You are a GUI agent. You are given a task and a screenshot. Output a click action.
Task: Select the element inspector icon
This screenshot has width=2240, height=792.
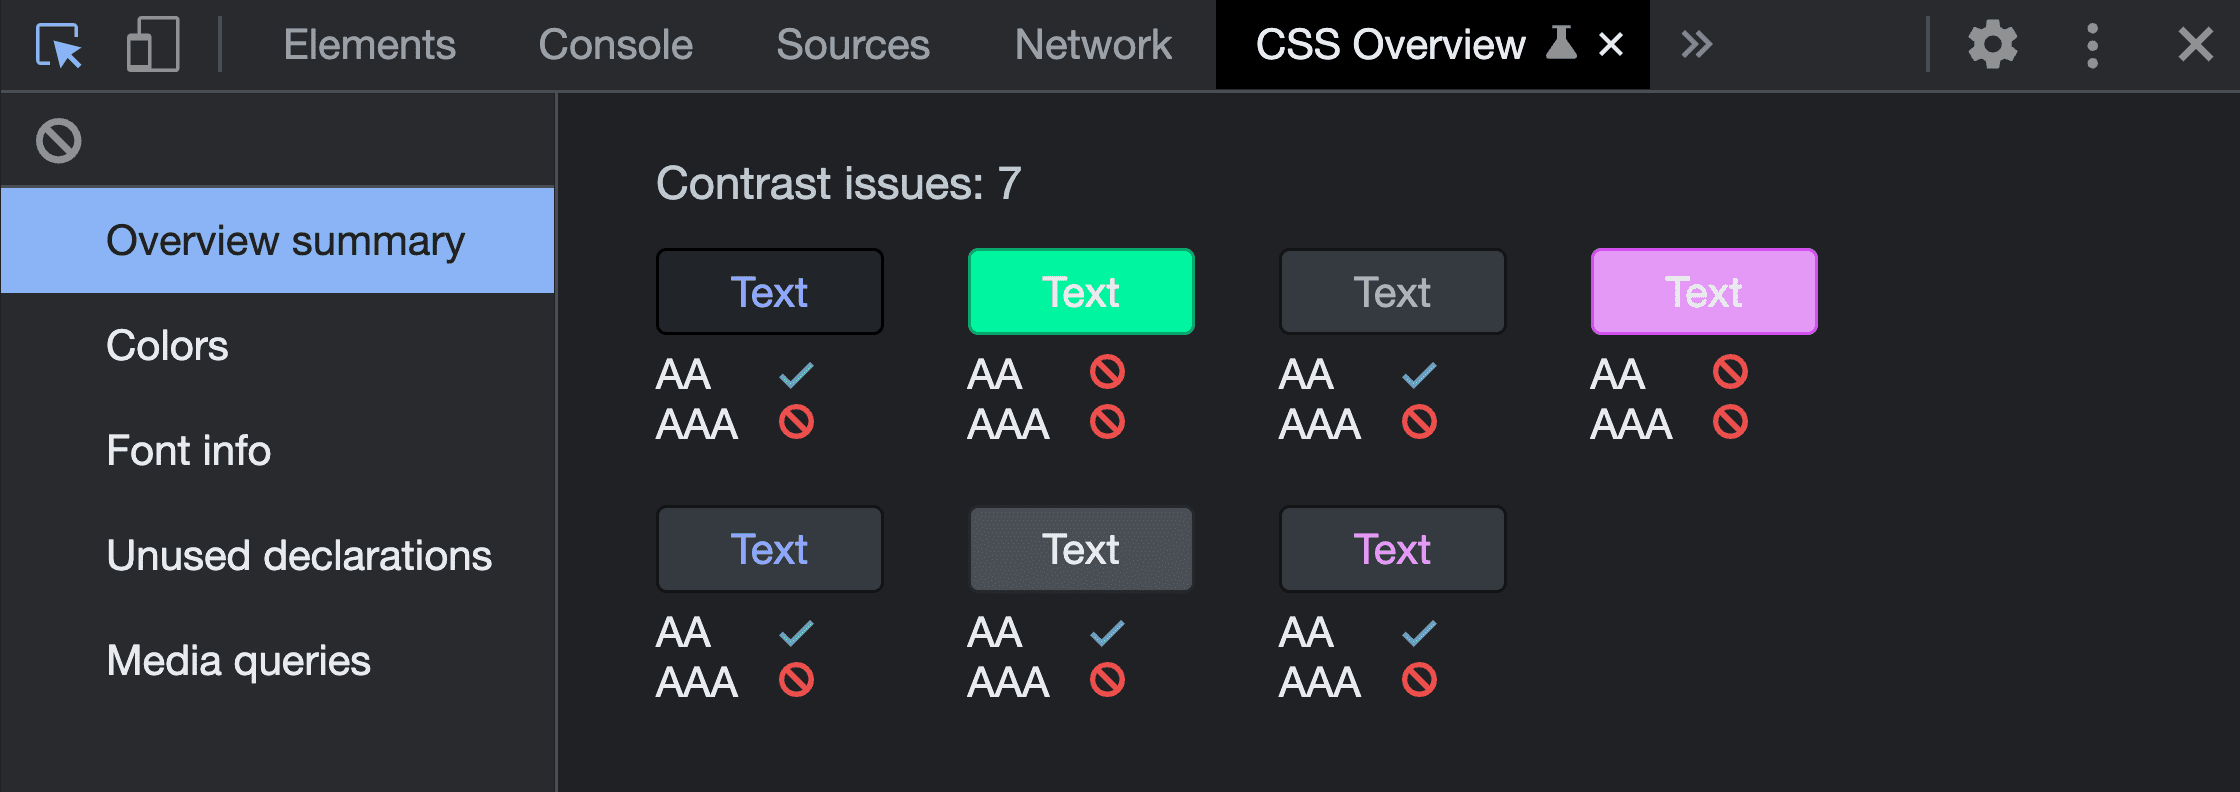(x=57, y=44)
